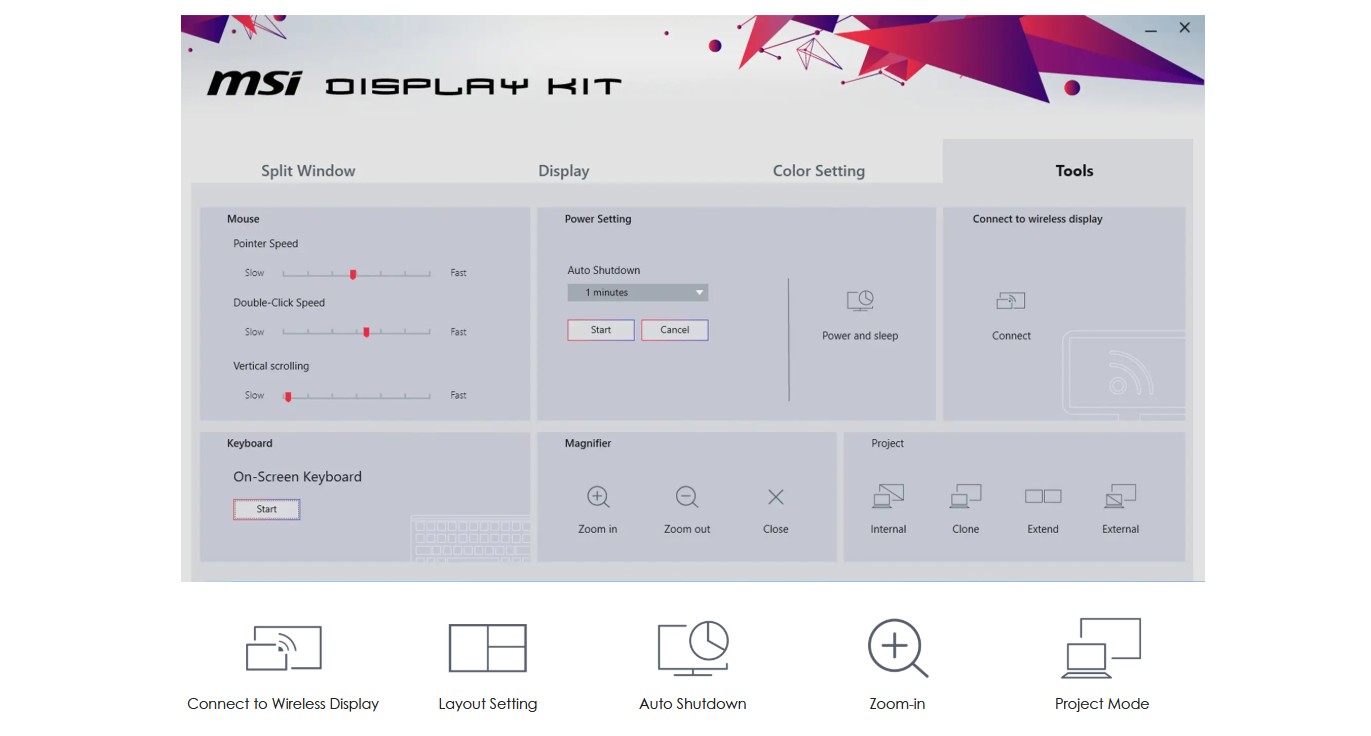
Task: Cancel the Auto Shutdown timer
Action: (x=675, y=330)
